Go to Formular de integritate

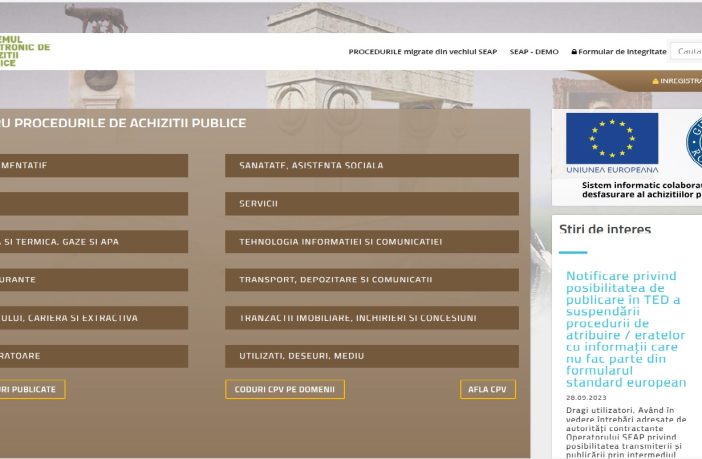[x=622, y=52]
